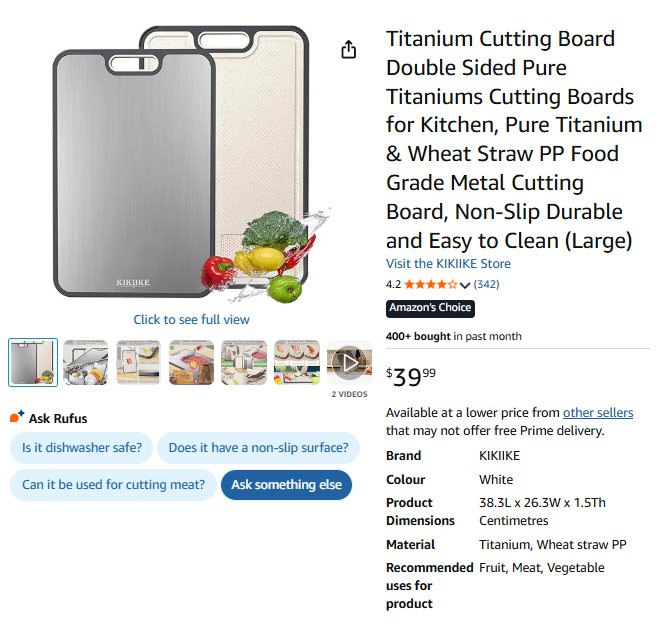Click the share icon above product image
Image resolution: width=656 pixels, height=627 pixels.
coord(348,50)
